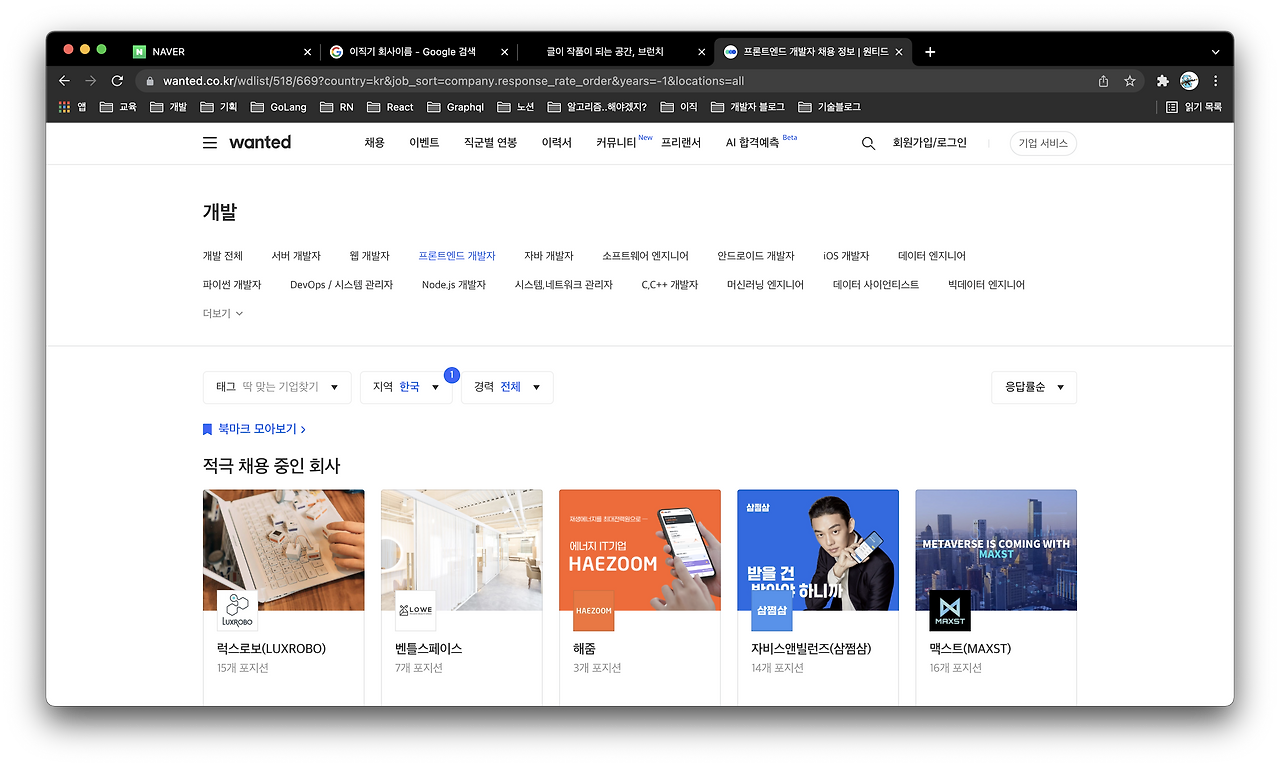Select 커뮤니티 in the navigation menu
The image size is (1280, 767).
pyautogui.click(x=616, y=143)
